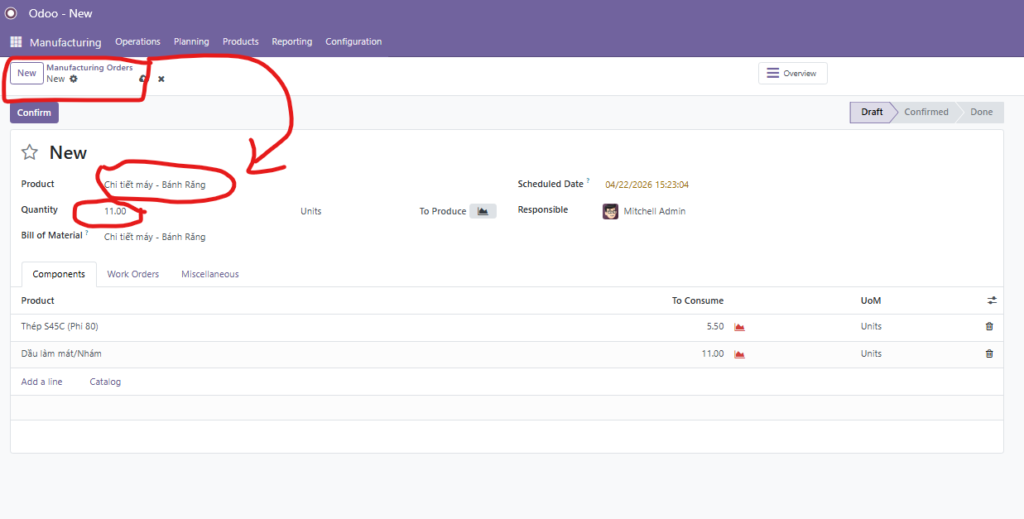The height and width of the screenshot is (519, 1024).
Task: Open column options toggle in components table
Action: 991,300
